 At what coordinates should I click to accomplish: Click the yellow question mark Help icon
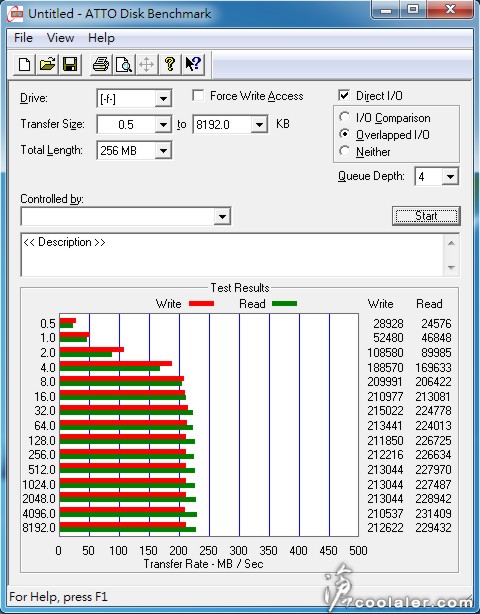tap(170, 64)
